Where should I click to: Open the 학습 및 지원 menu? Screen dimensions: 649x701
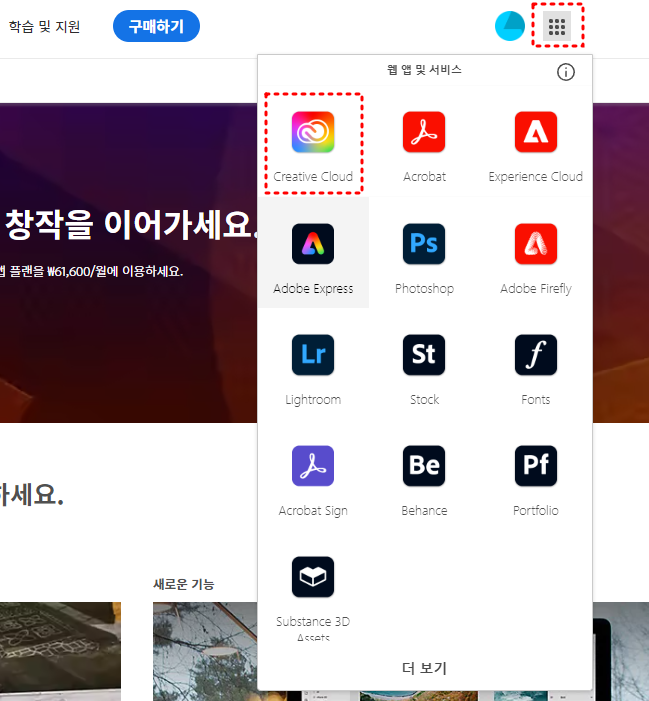tap(44, 27)
